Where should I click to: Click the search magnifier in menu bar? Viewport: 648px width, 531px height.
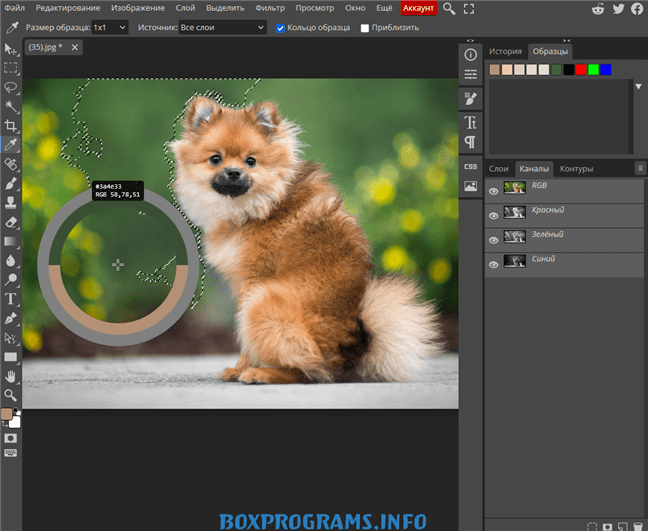pos(449,9)
